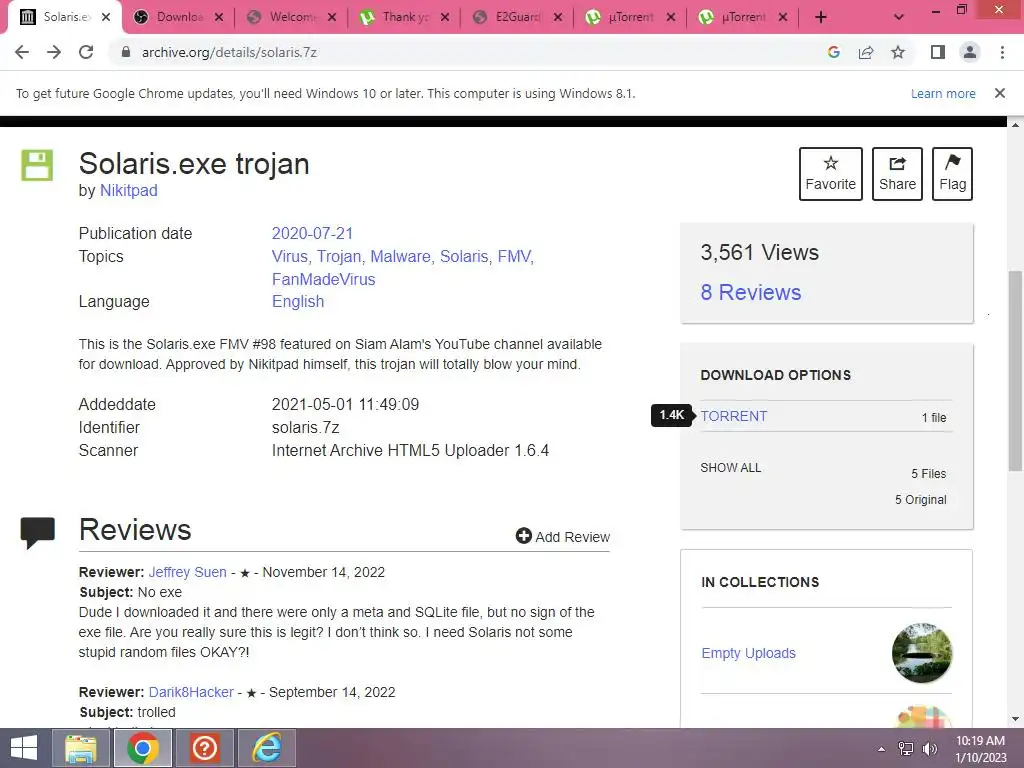Click the English language link

pos(298,301)
